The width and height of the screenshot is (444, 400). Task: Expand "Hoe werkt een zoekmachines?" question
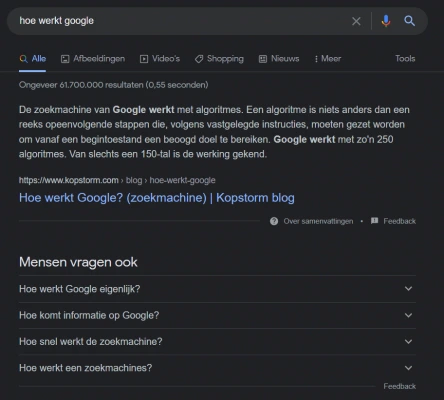coord(217,368)
